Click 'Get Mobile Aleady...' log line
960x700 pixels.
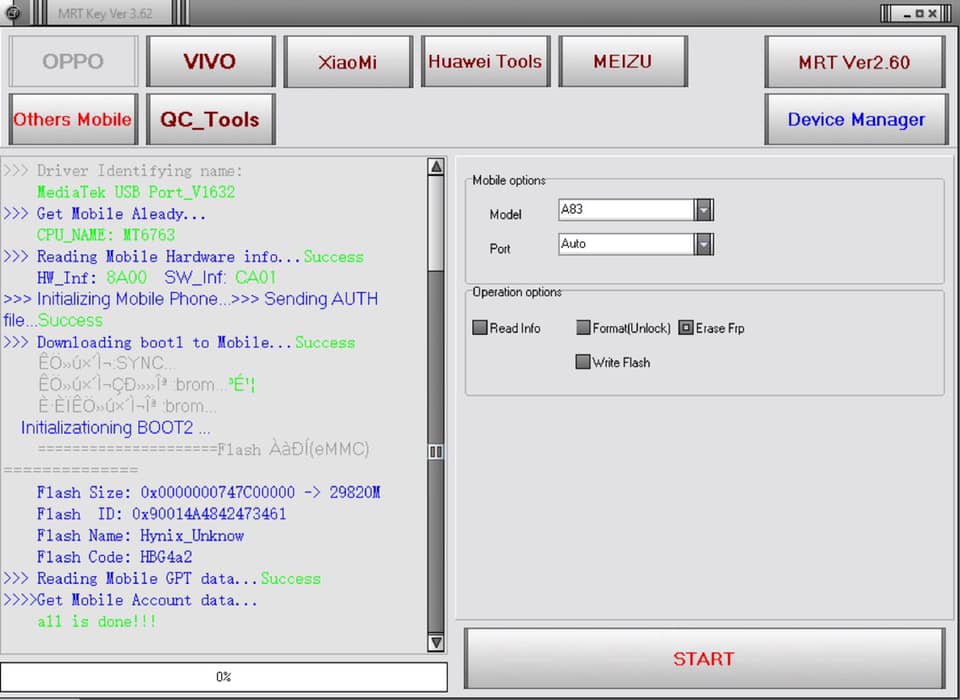coord(105,214)
